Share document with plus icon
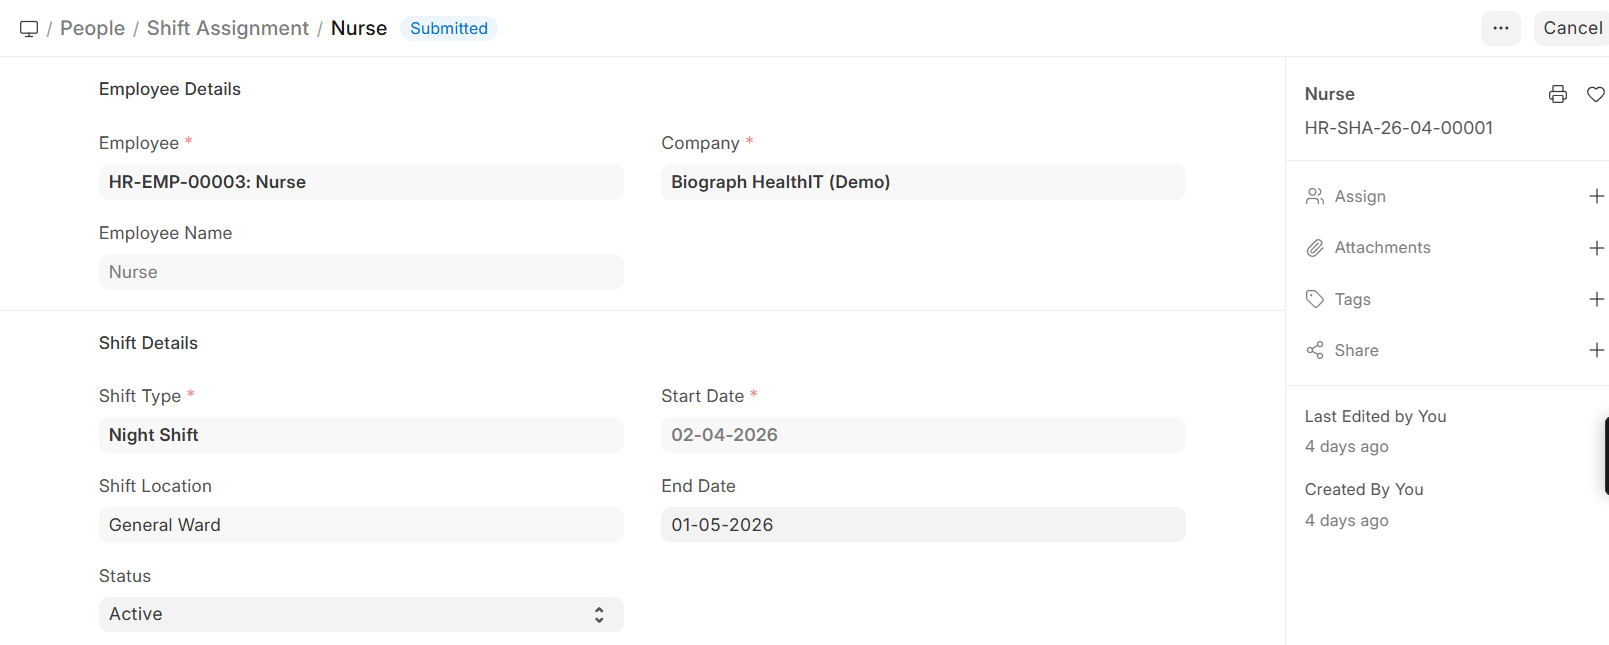1609x645 pixels. point(1596,350)
